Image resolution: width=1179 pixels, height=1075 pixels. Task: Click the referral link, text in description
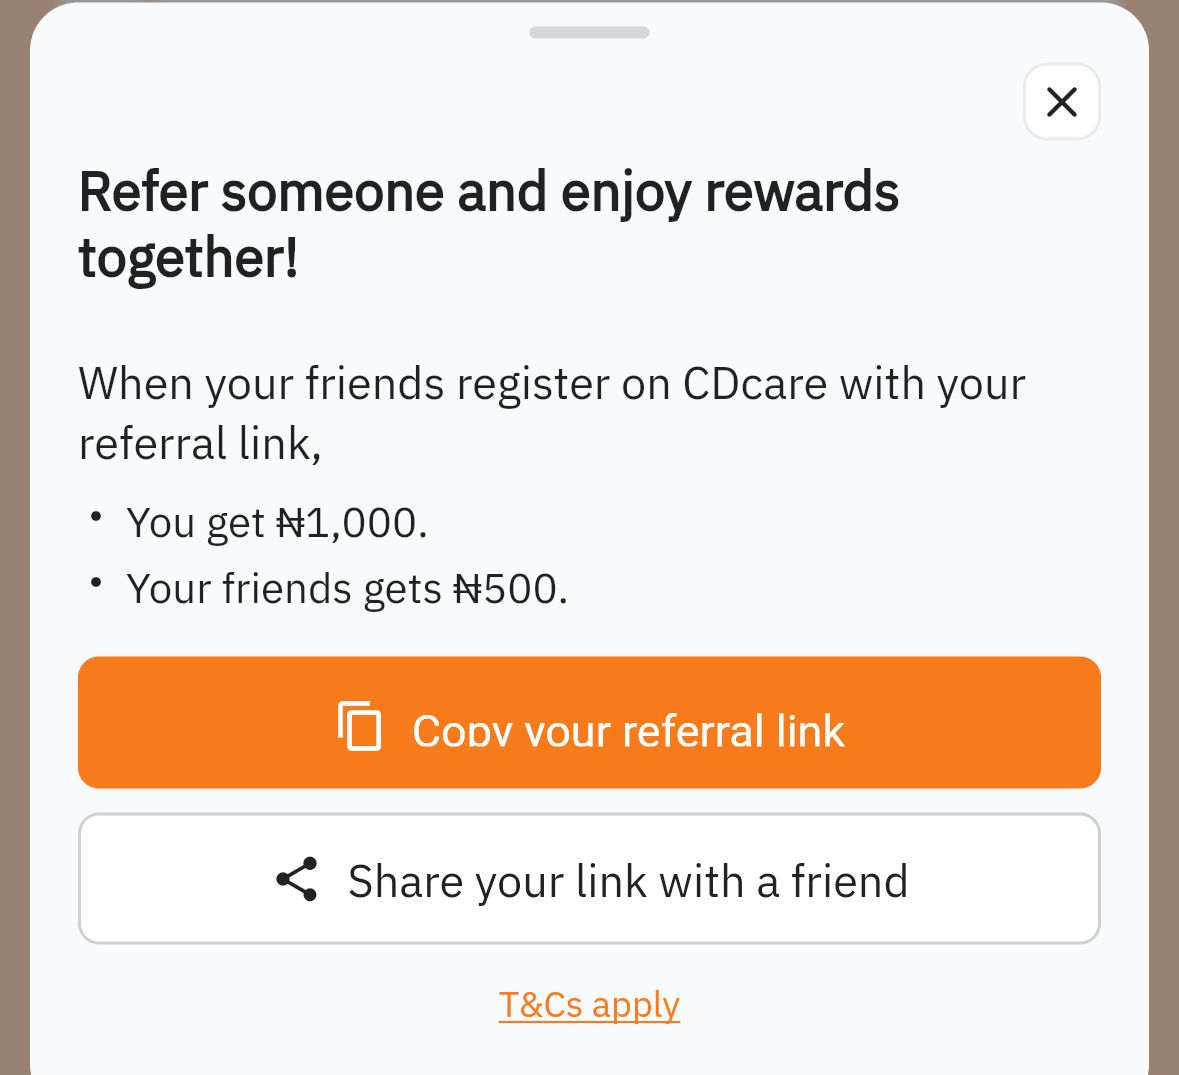[200, 444]
